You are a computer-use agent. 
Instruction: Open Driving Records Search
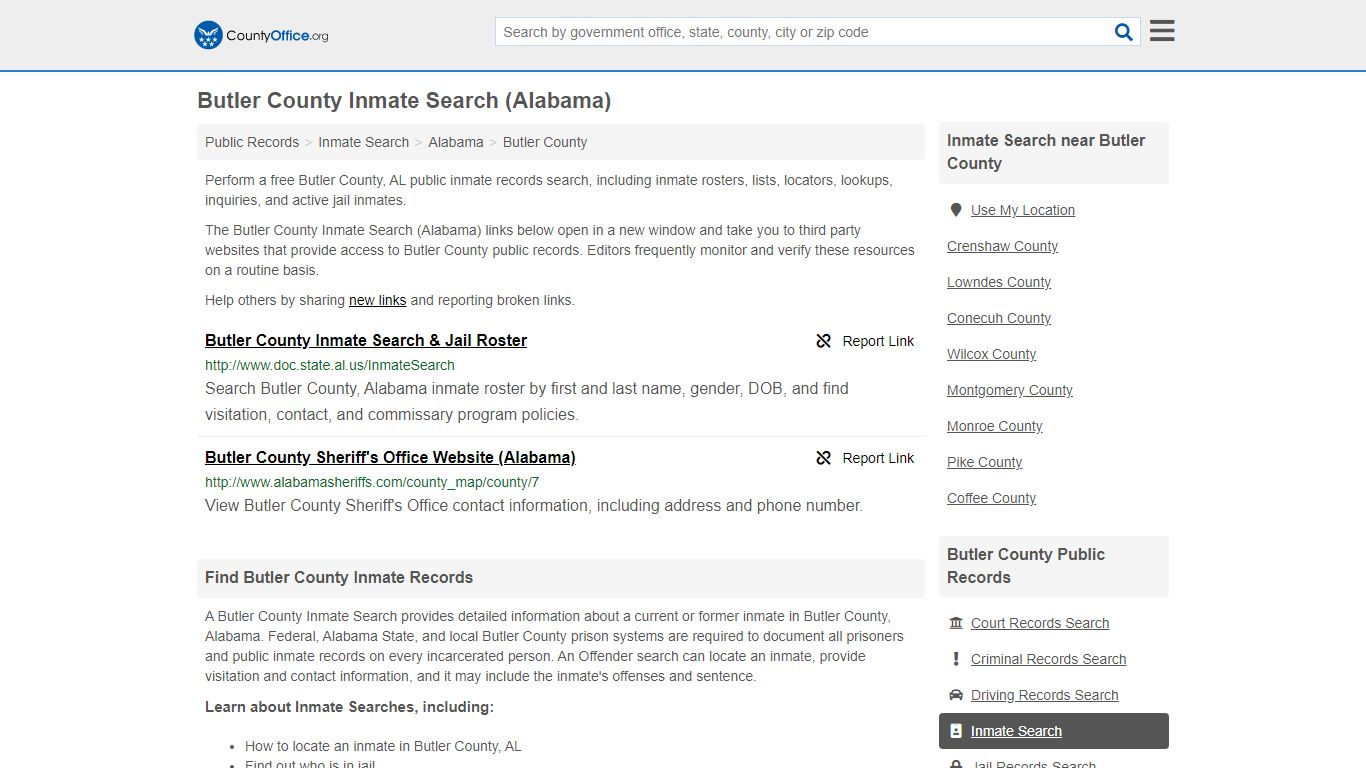point(1044,695)
